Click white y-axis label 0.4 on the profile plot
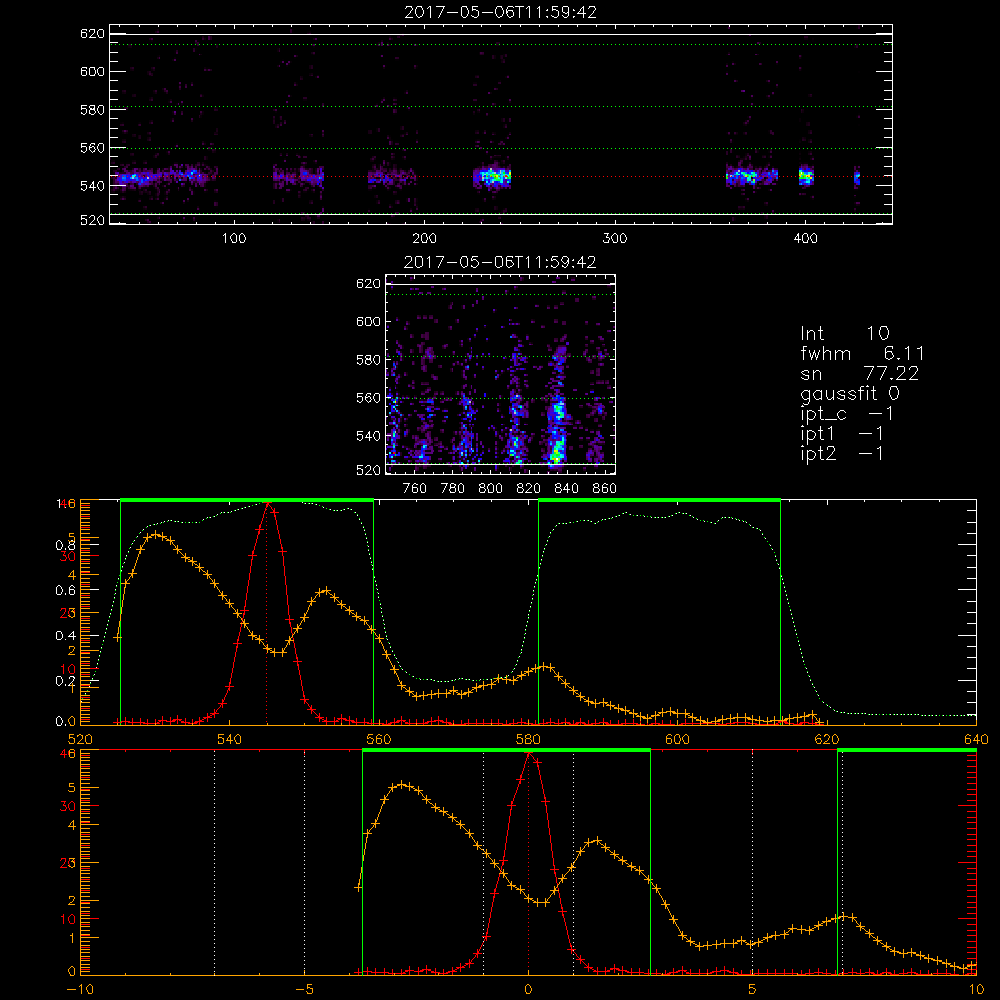Screen dimensions: 1000x1000 click(66, 636)
